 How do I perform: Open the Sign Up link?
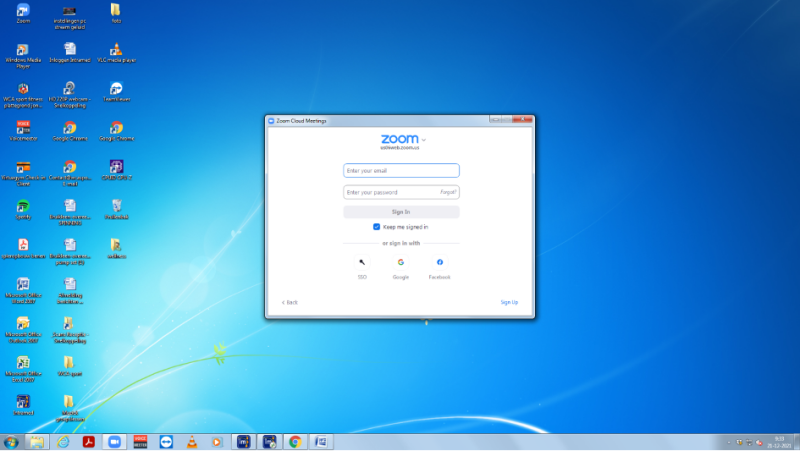click(509, 301)
